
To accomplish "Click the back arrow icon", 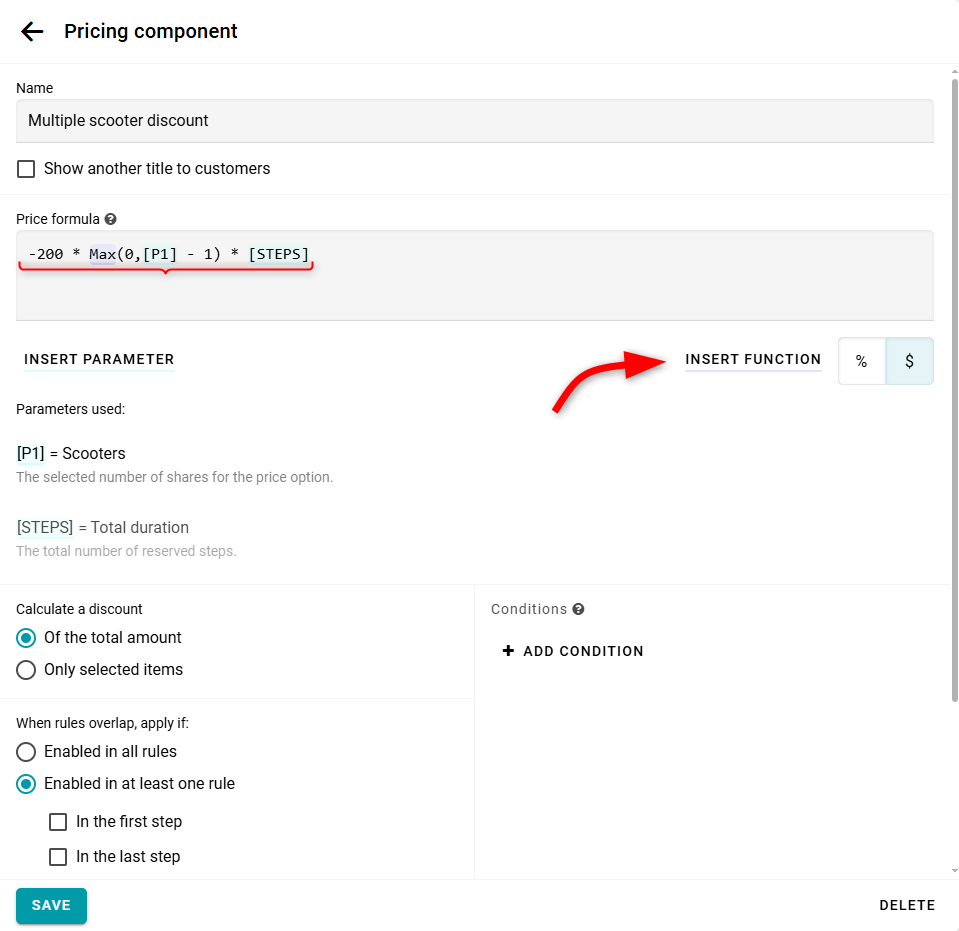I will pyautogui.click(x=32, y=32).
